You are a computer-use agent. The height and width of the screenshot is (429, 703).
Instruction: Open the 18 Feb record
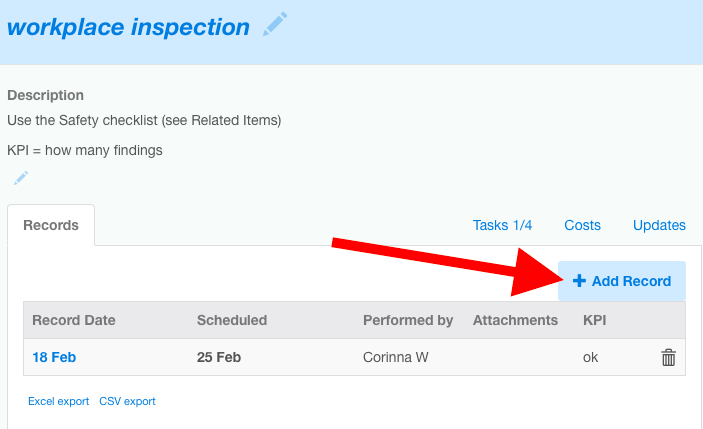pos(54,357)
